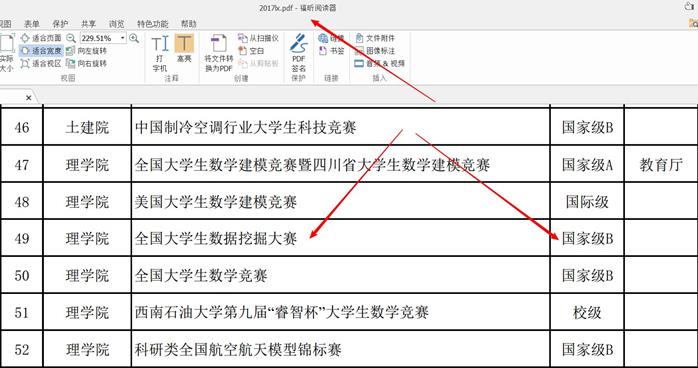Zoom out with the minus magnifier
Viewport: 698px width, 368px height.
pyautogui.click(x=71, y=38)
